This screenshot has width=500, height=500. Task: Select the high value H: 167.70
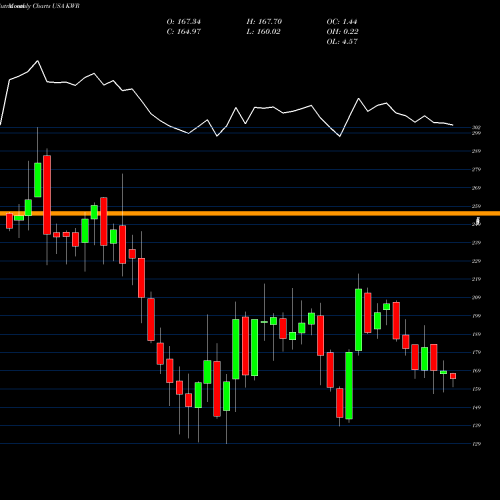pyautogui.click(x=264, y=22)
